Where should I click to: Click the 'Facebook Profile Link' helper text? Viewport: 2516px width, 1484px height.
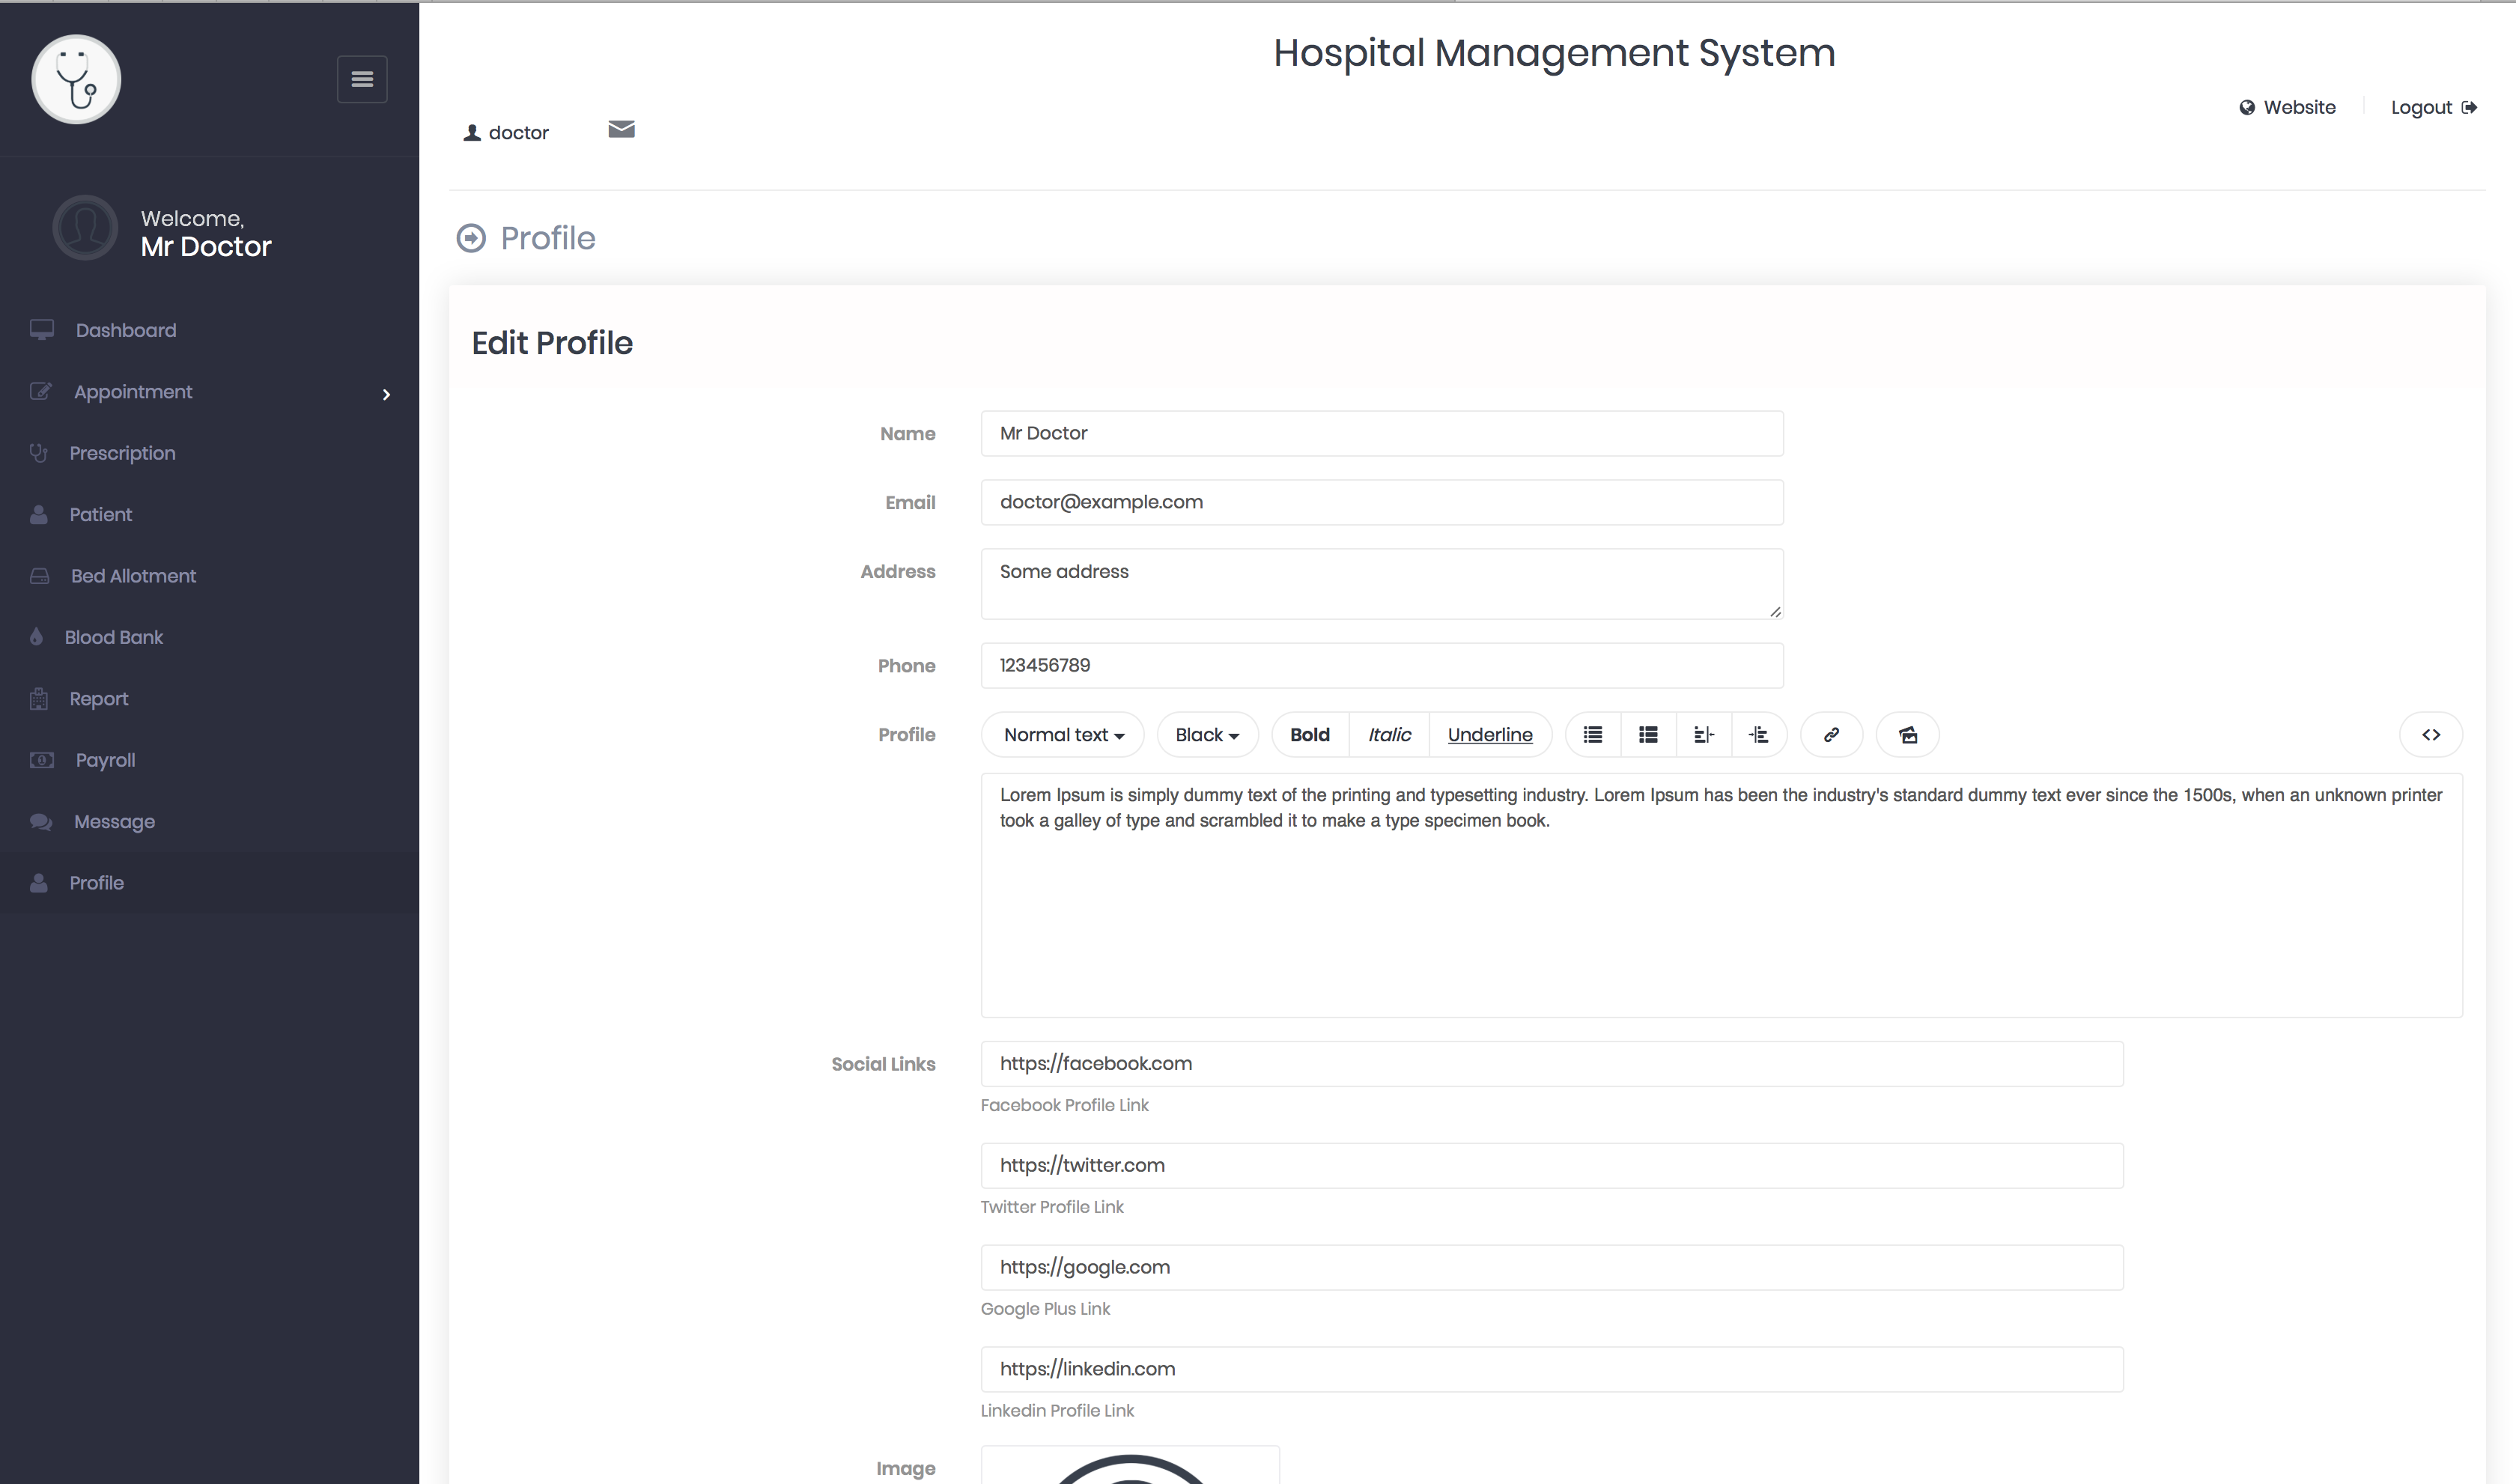pos(1064,1106)
